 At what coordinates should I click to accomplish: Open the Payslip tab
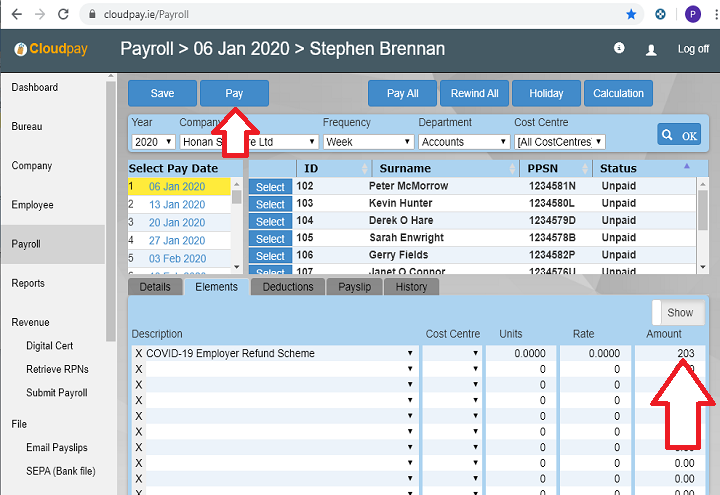pos(354,287)
